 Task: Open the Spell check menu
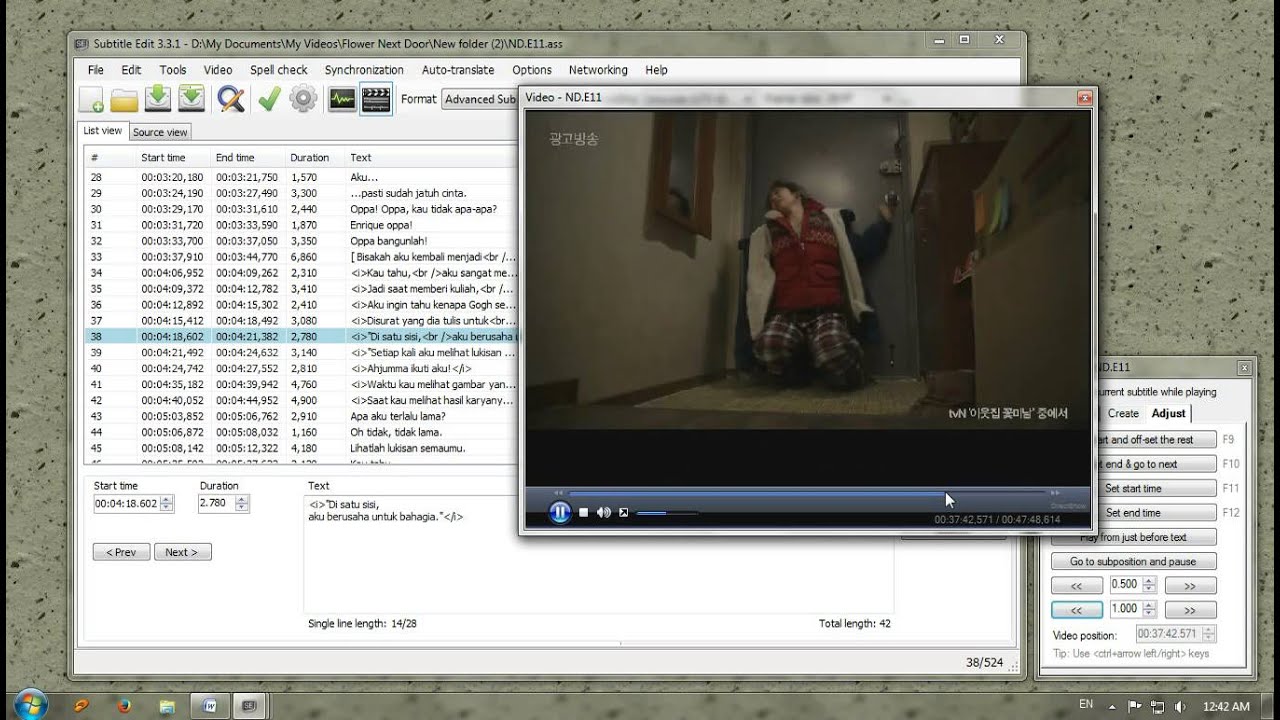point(279,70)
